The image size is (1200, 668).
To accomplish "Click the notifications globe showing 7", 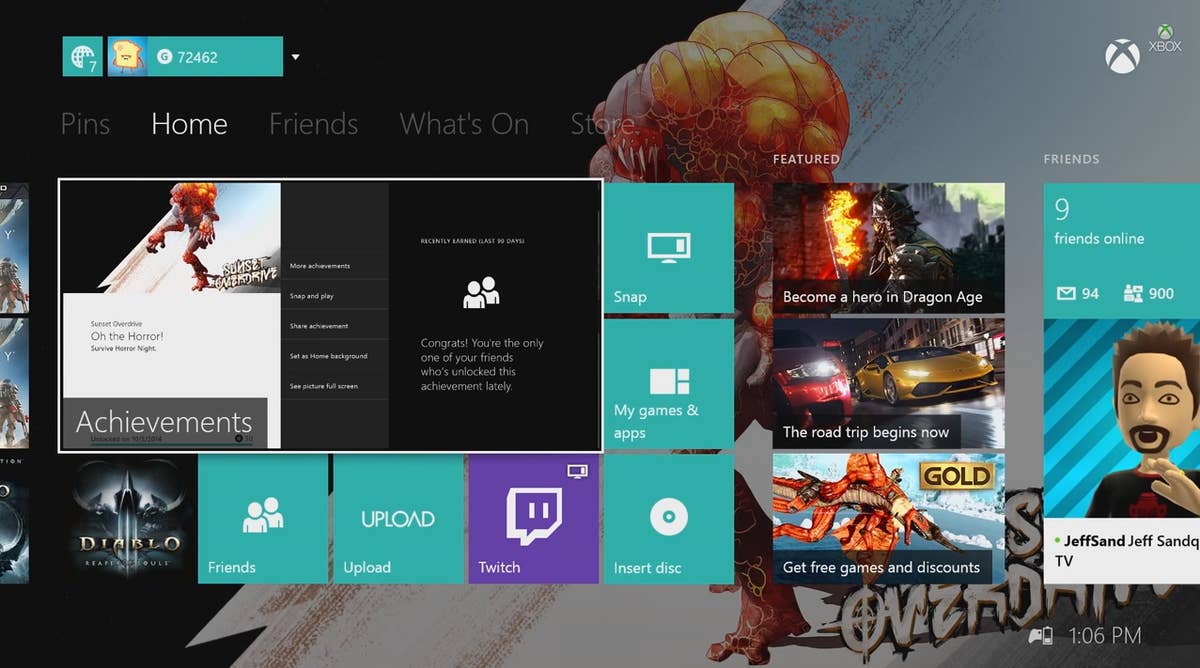I will pyautogui.click(x=82, y=56).
